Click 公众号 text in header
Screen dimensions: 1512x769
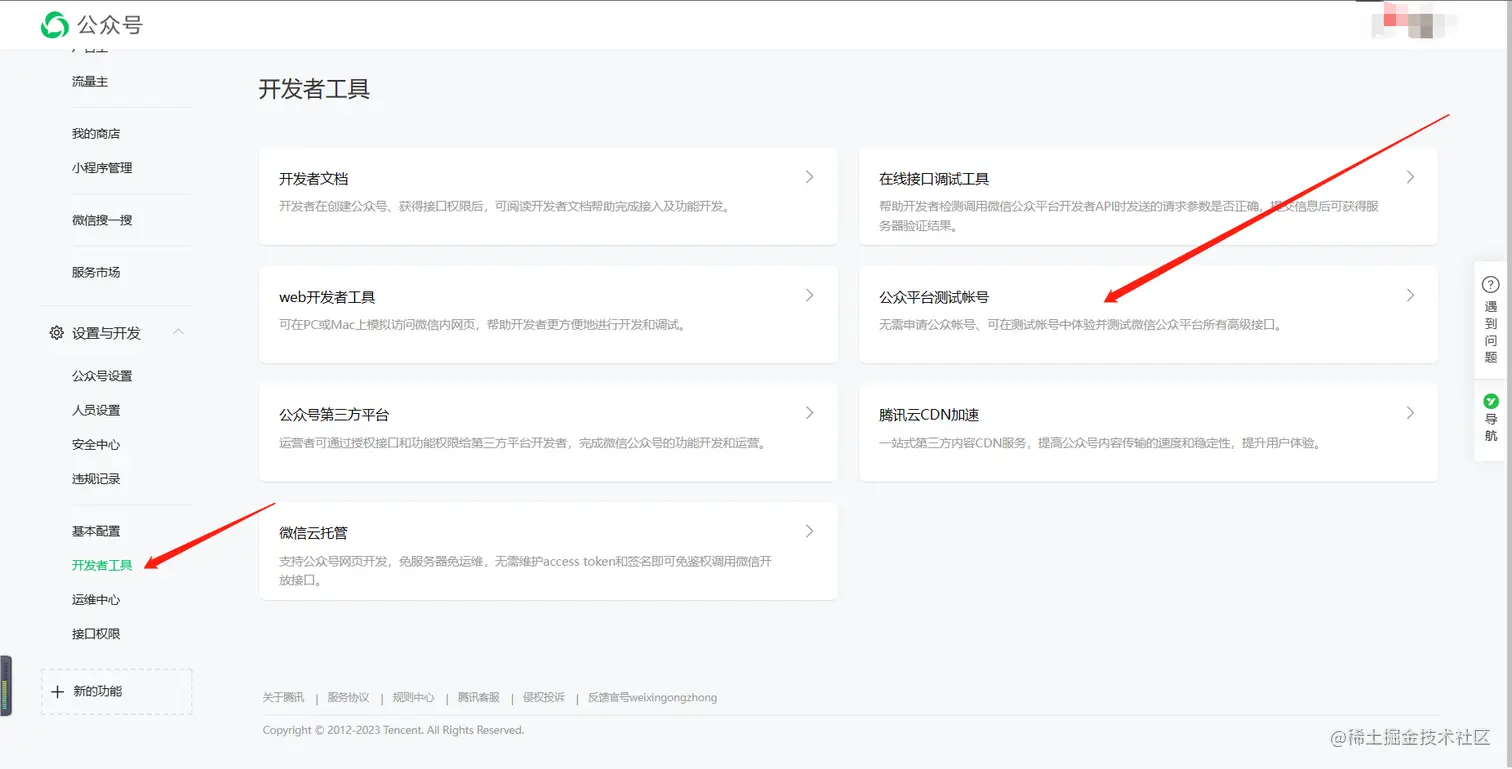tap(109, 25)
